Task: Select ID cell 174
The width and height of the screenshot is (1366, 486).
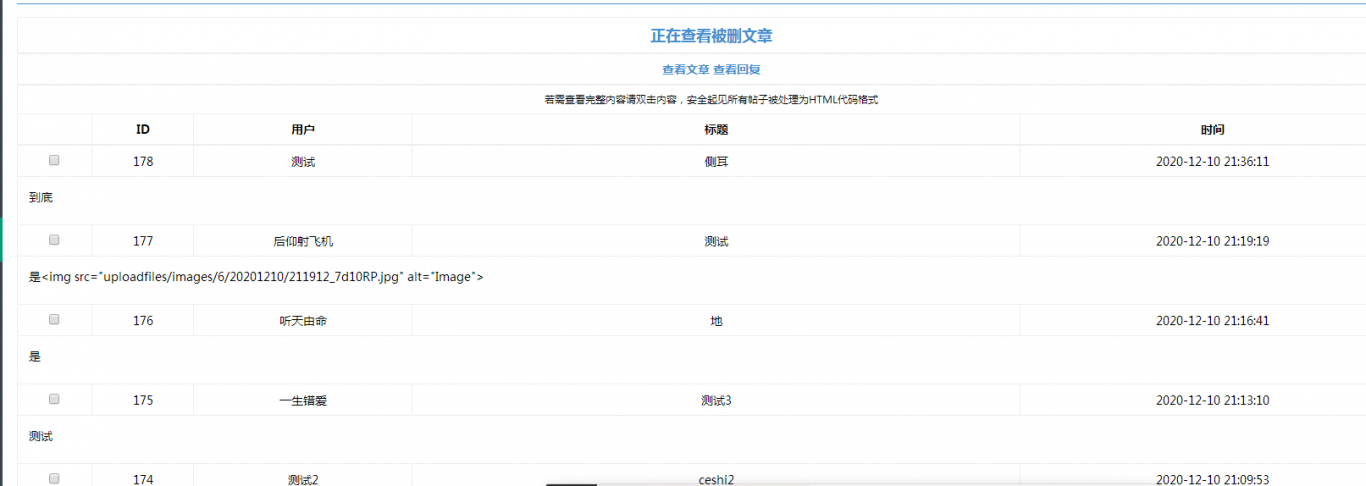Action: [x=143, y=480]
